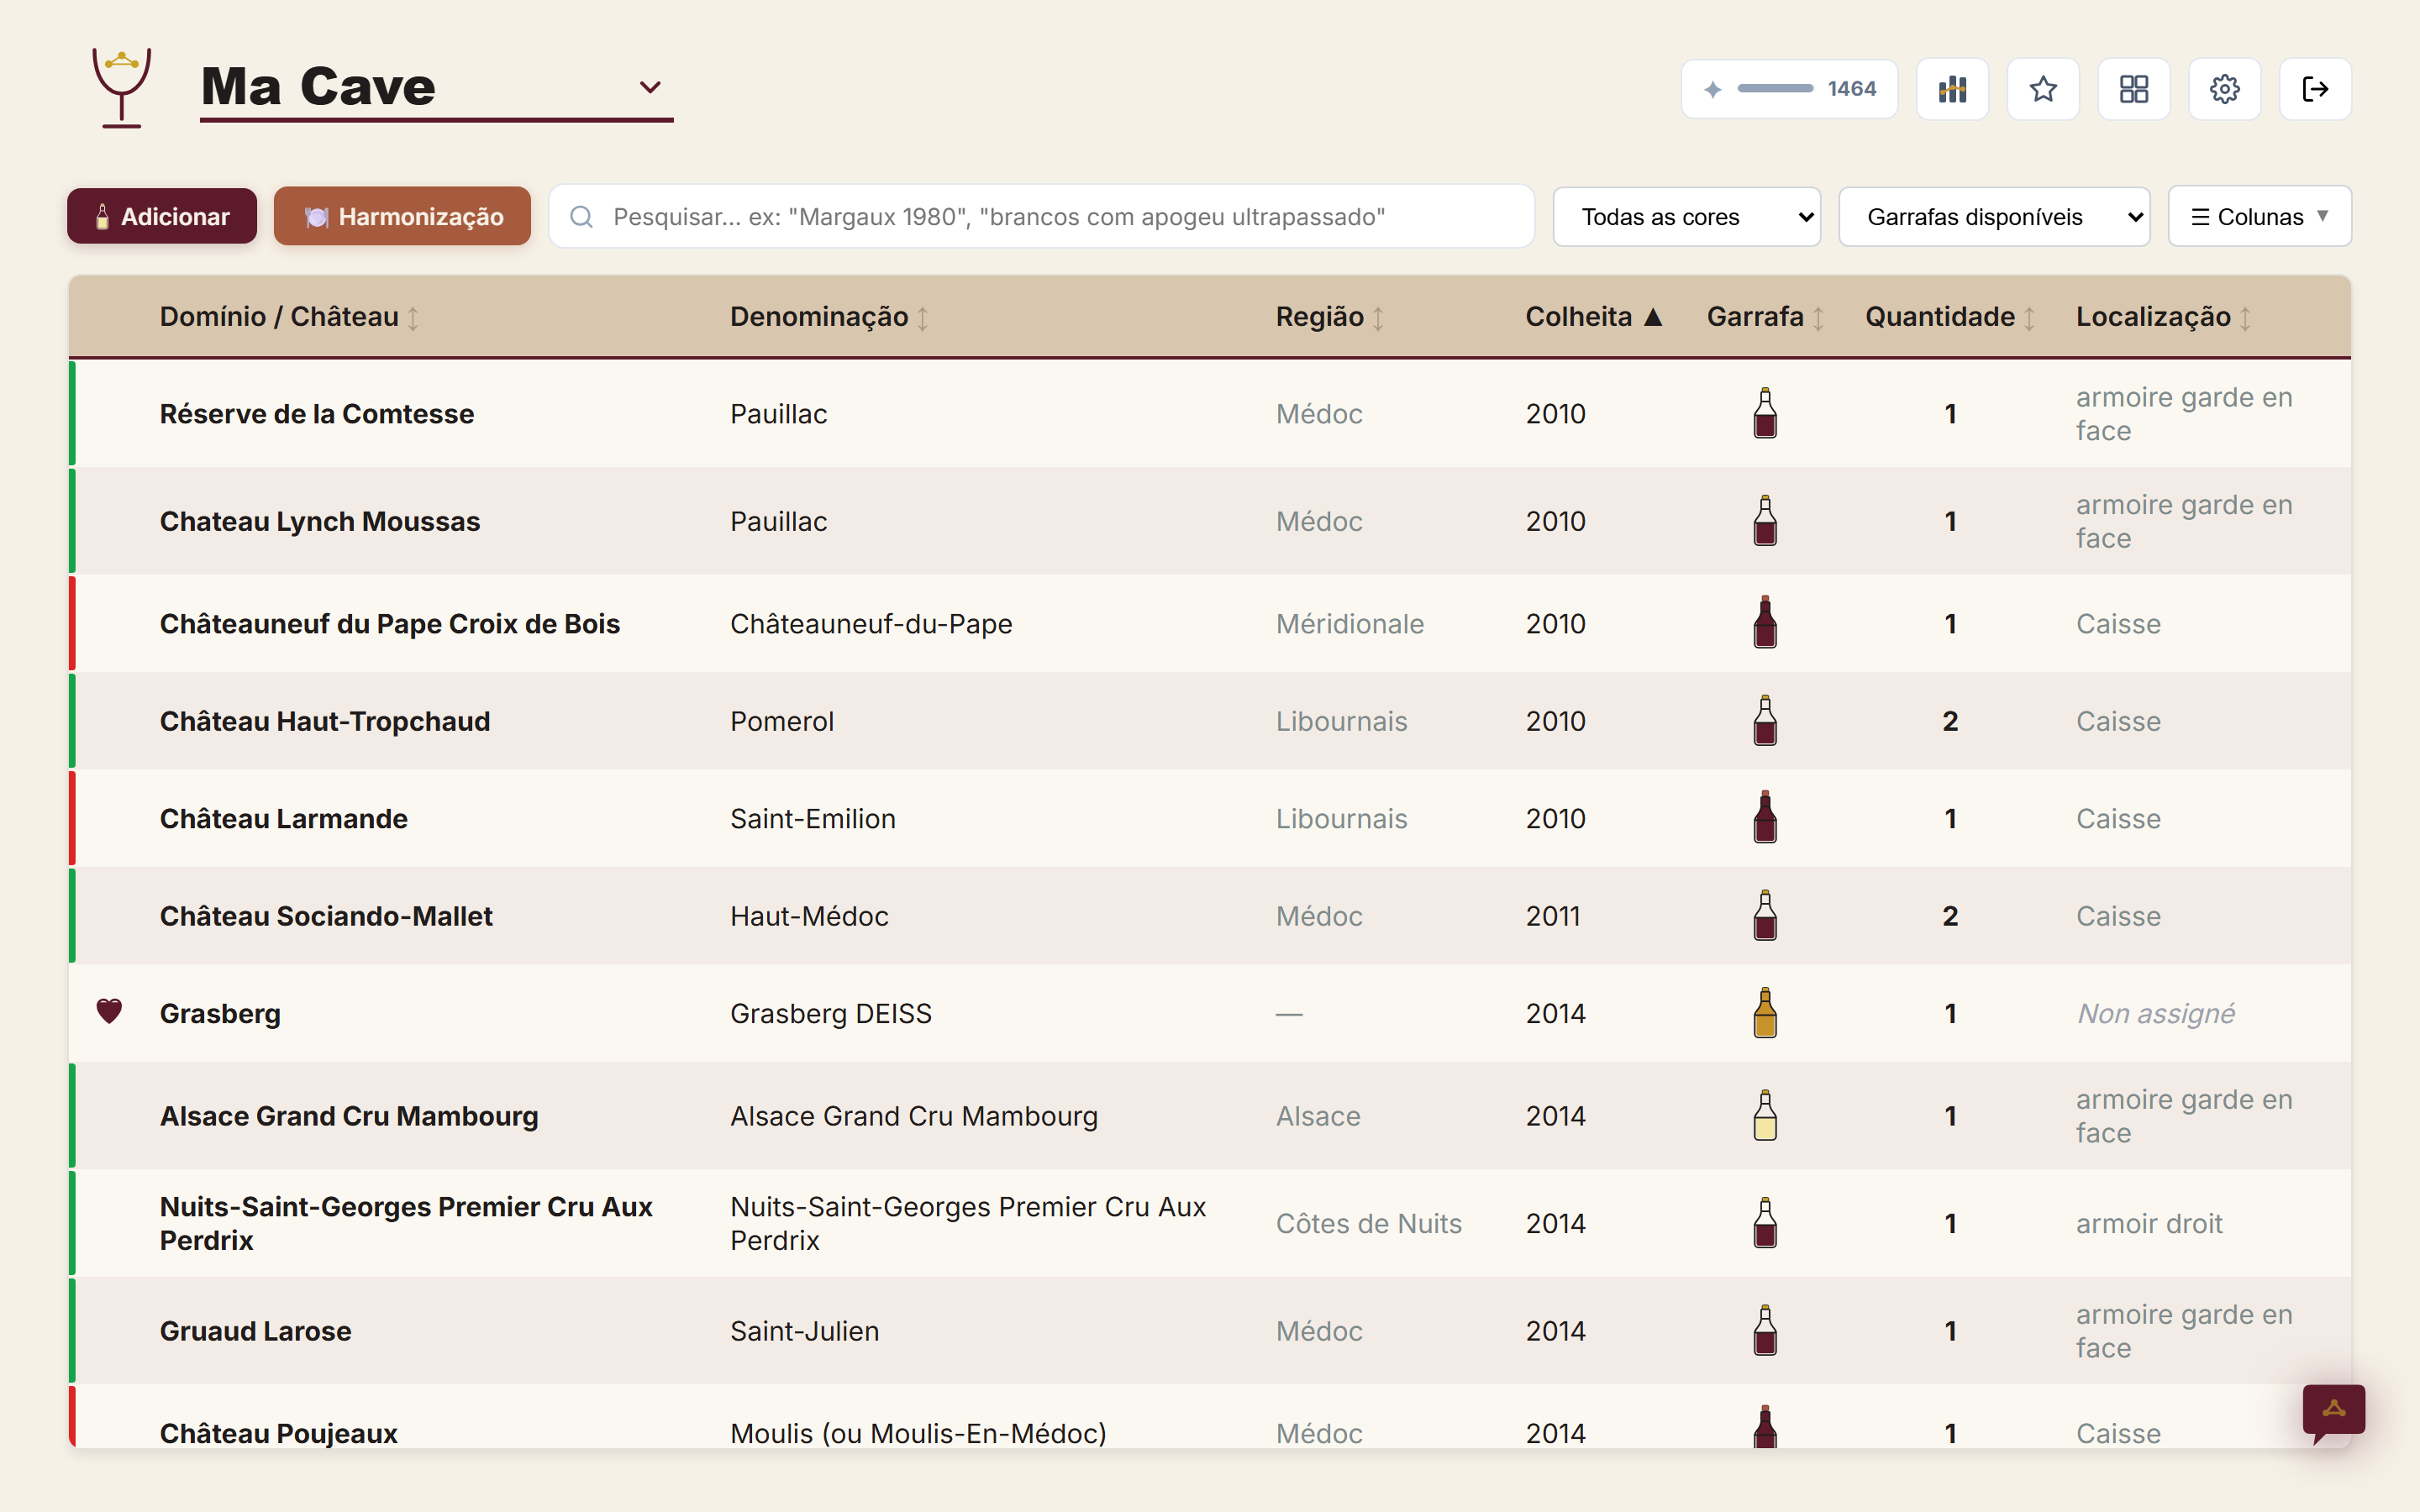The width and height of the screenshot is (2420, 1512).
Task: Open settings gear icon
Action: (2224, 89)
